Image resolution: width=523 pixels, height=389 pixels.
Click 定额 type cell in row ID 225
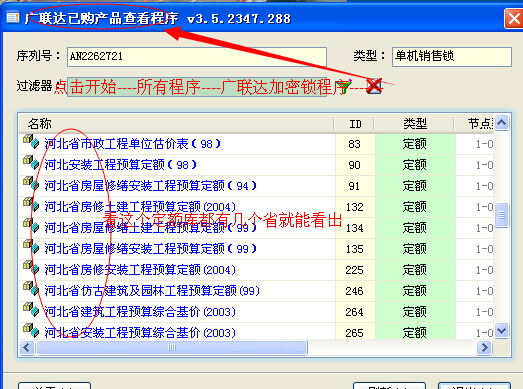pyautogui.click(x=415, y=270)
